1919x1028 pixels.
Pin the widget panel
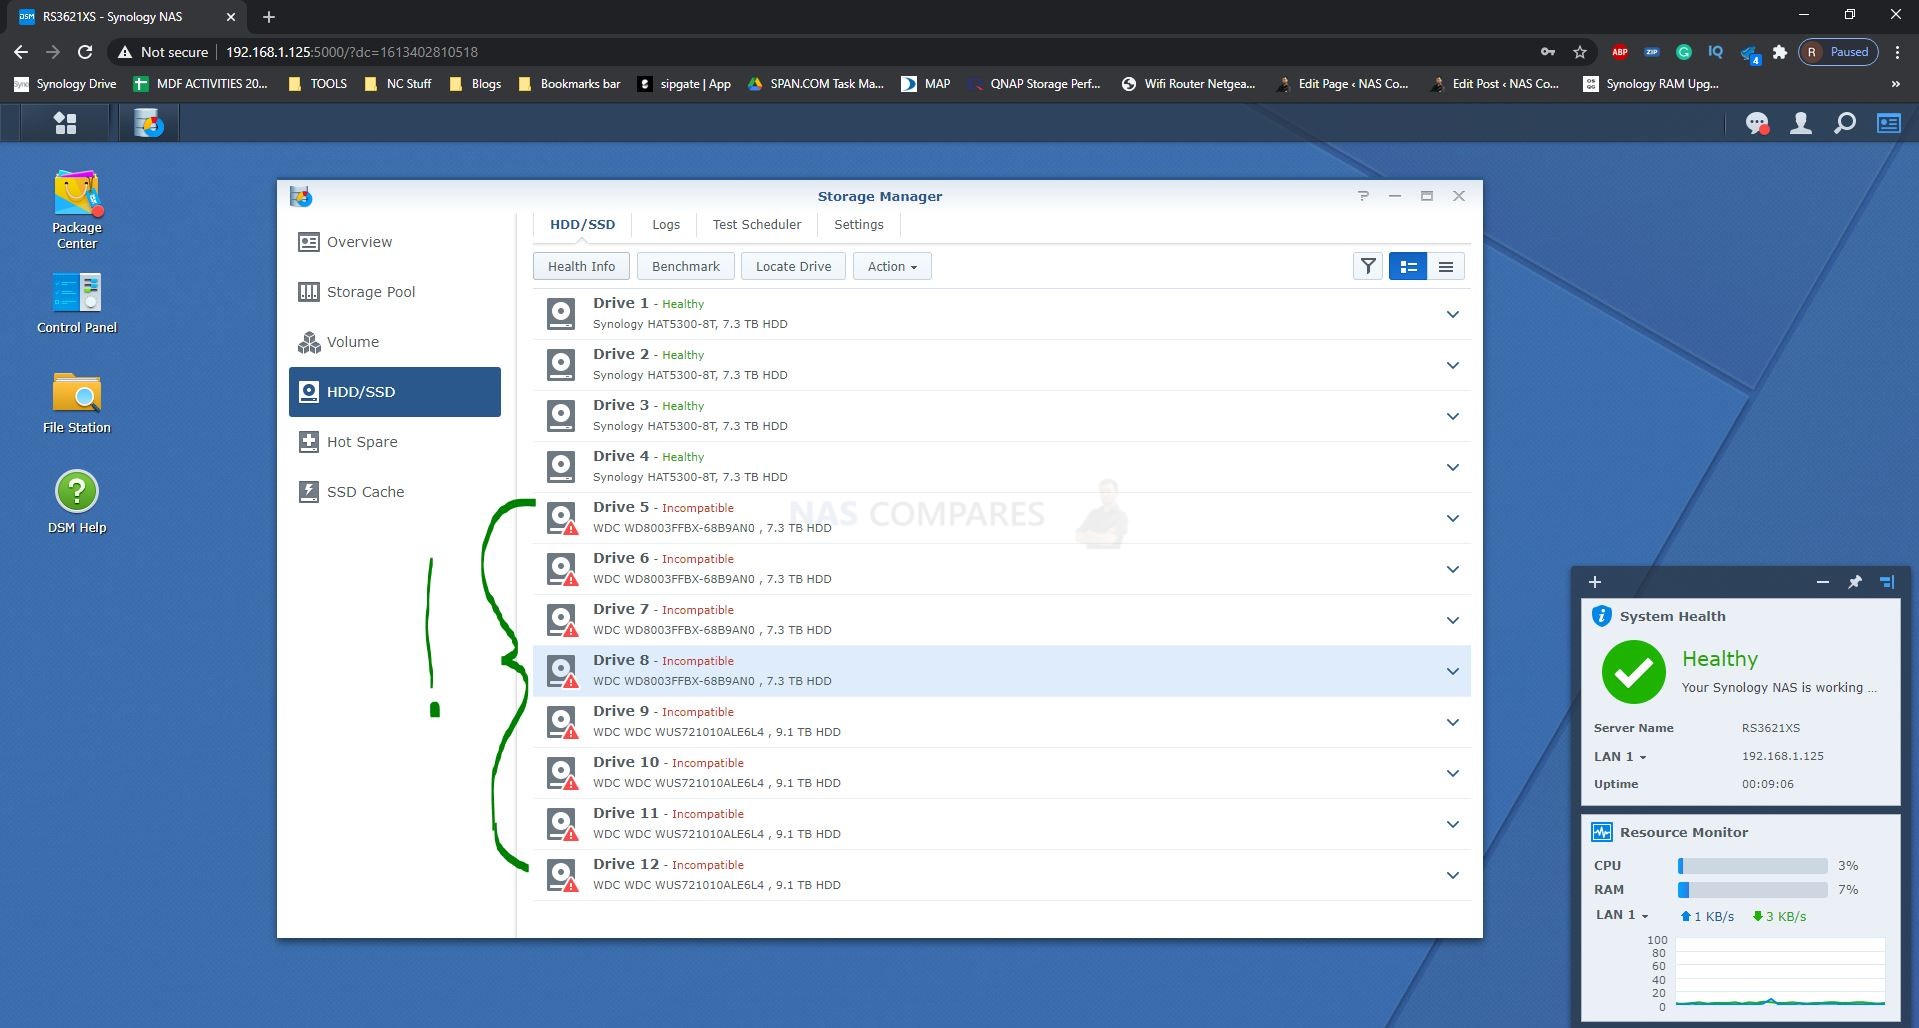coord(1855,582)
